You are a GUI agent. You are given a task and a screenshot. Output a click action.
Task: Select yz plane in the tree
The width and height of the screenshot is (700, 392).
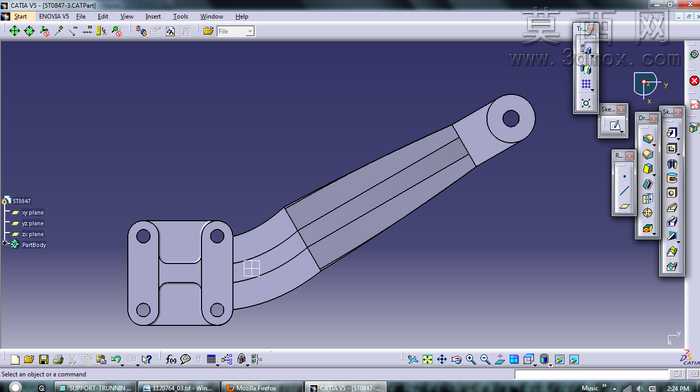33,223
